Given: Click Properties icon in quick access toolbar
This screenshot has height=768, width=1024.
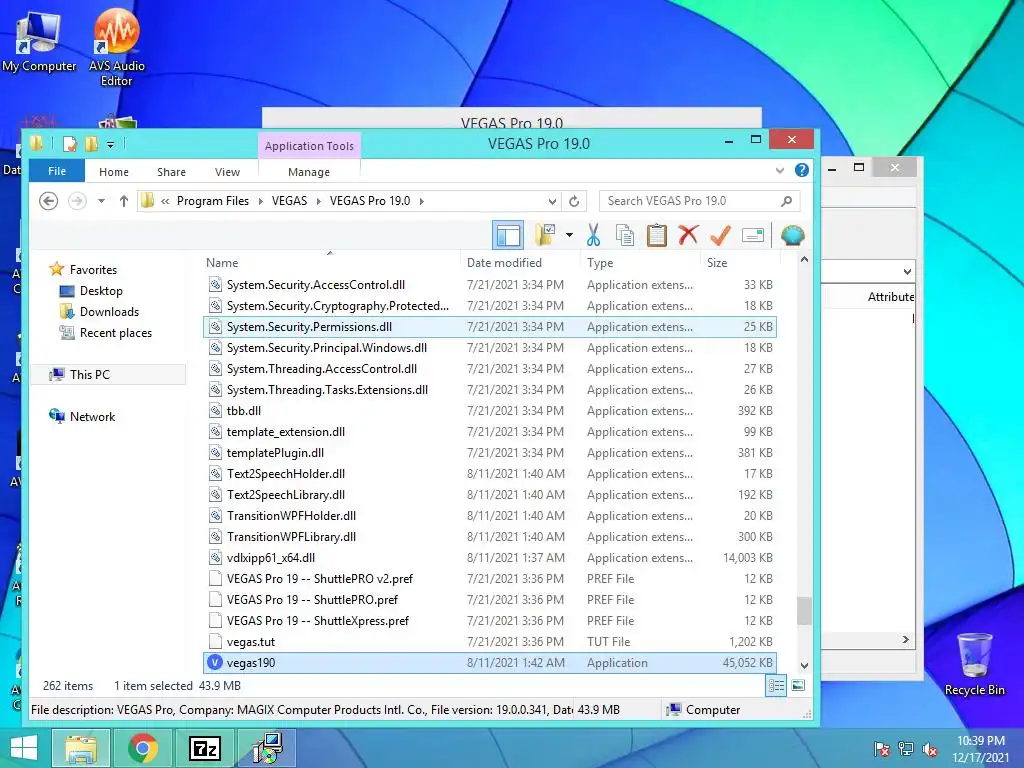Looking at the screenshot, I should click(69, 144).
